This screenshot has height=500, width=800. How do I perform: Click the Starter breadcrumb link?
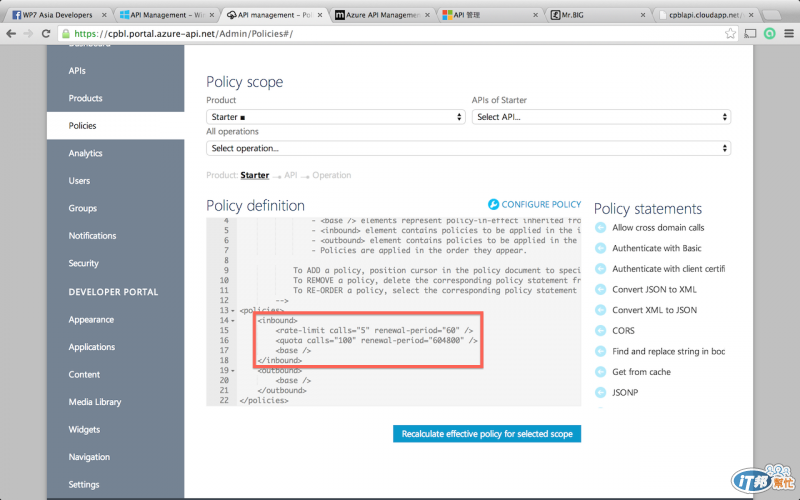(255, 175)
